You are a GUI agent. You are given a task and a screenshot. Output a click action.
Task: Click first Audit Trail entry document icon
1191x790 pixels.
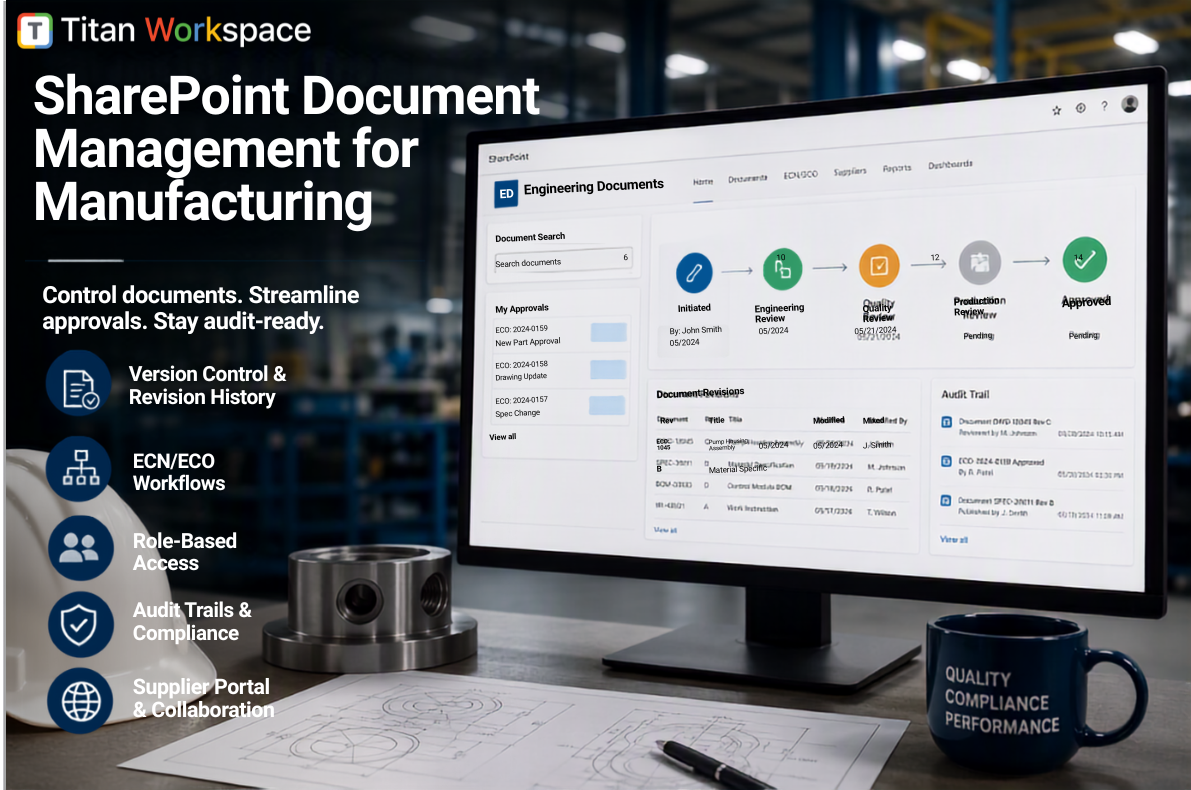[x=946, y=422]
